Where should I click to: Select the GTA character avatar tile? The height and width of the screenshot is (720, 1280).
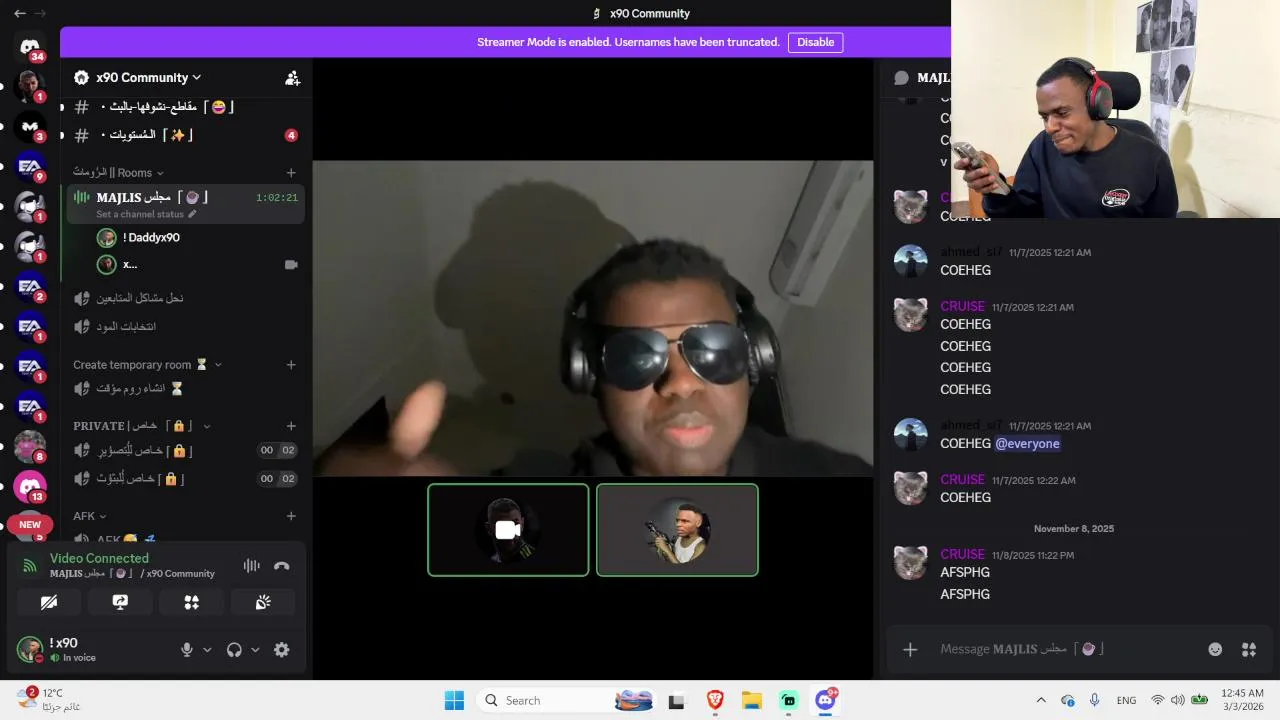[x=677, y=530]
